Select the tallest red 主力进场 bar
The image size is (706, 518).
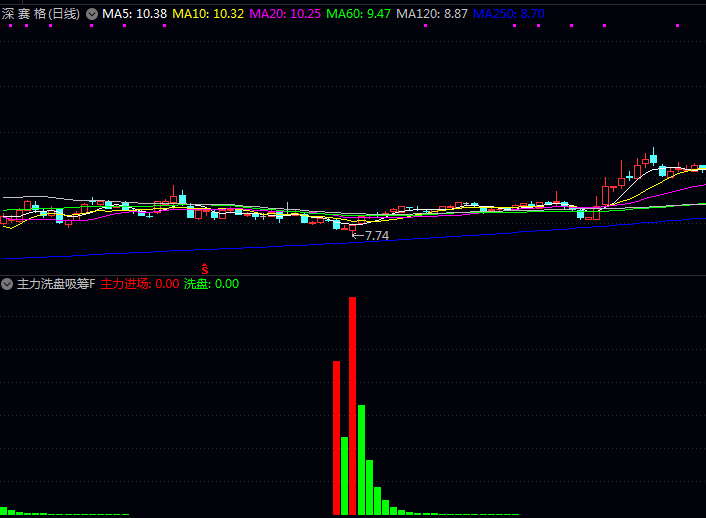click(x=353, y=405)
